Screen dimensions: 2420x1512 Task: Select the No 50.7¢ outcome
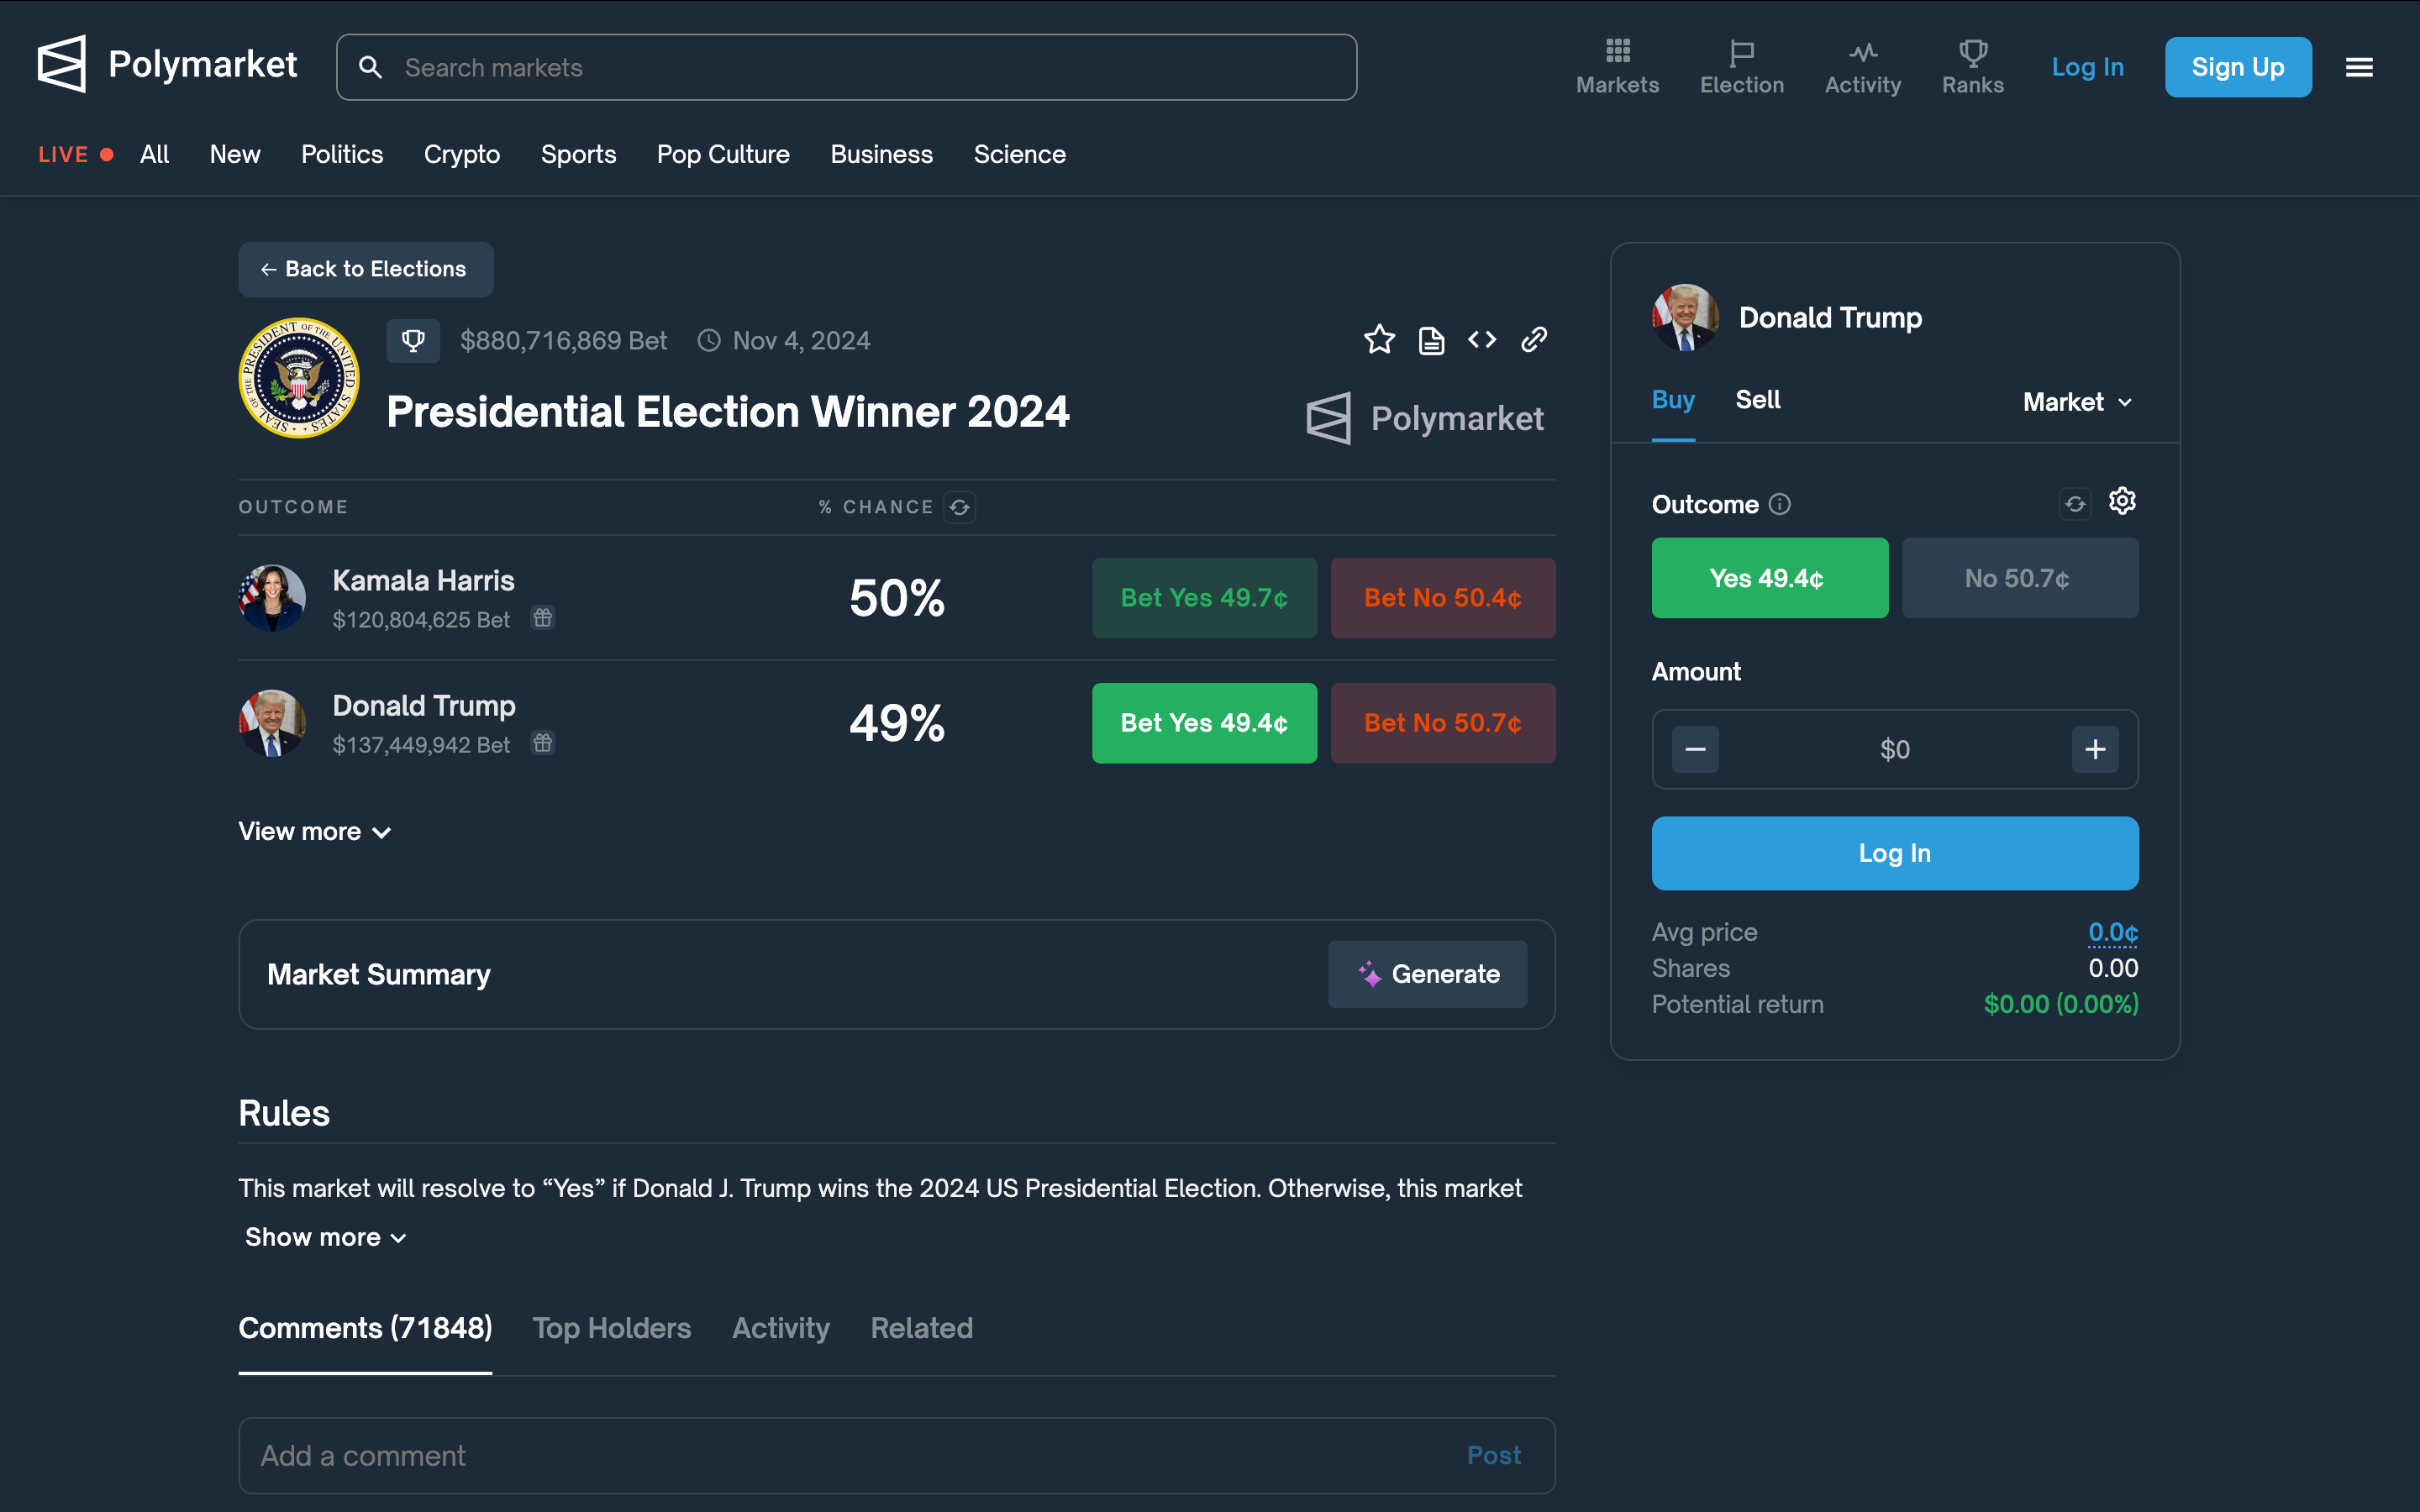point(2019,578)
